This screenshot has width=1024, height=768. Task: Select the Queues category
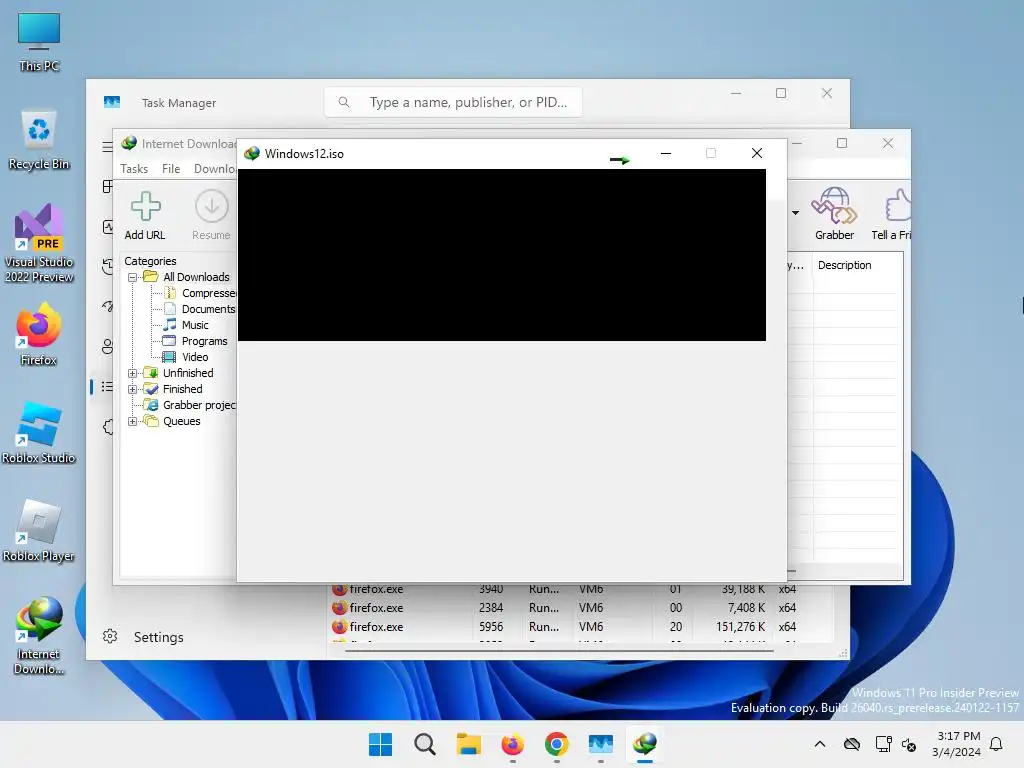tap(182, 421)
